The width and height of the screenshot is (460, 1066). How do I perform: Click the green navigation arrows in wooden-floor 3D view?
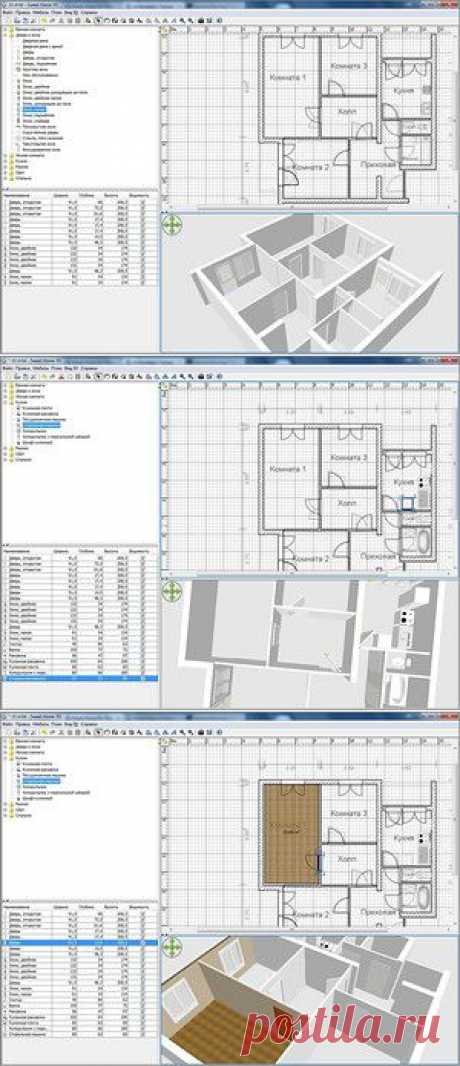pos(172,946)
